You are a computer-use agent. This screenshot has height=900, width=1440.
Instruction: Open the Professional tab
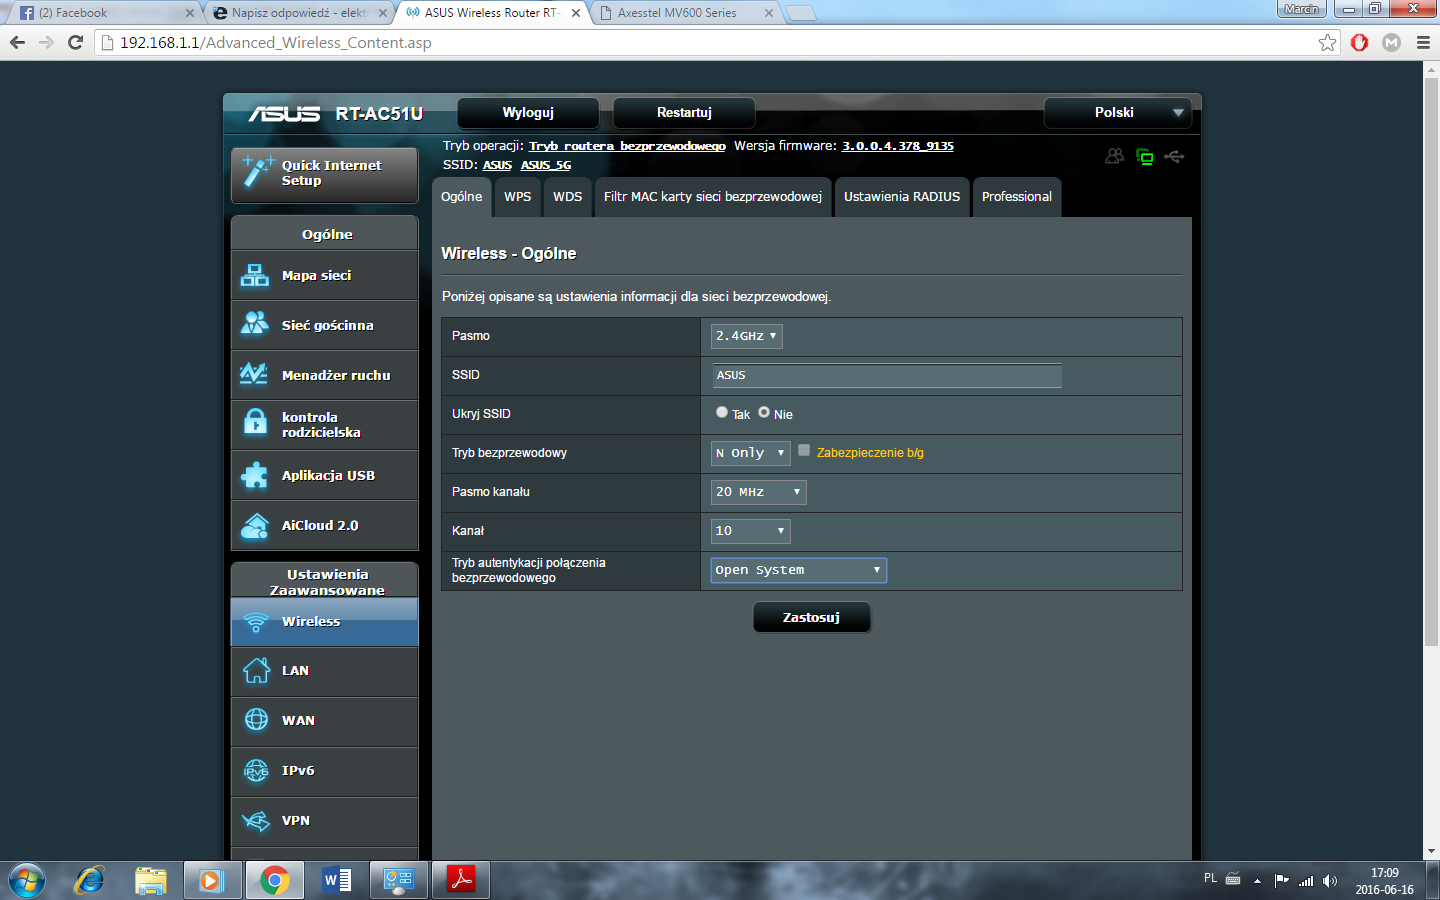pos(1017,197)
